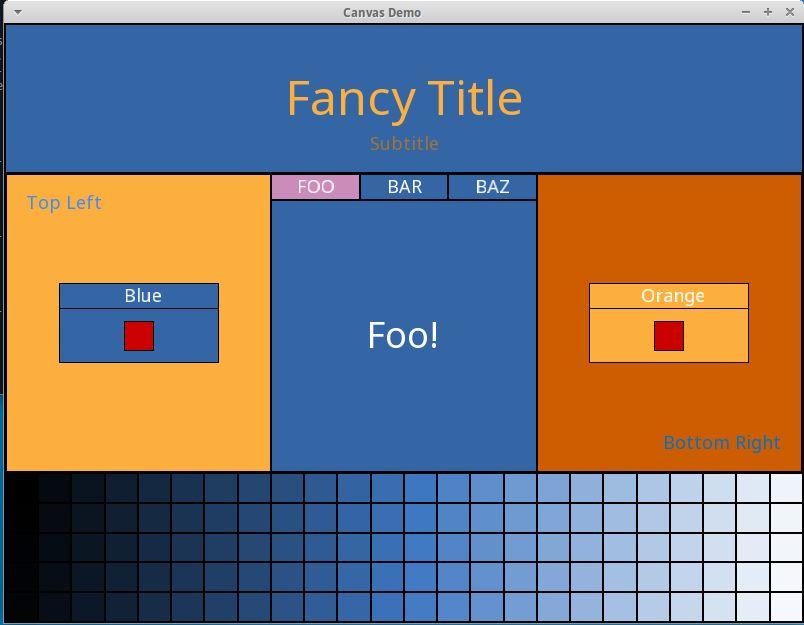
Task: Open the window menu arrow in title bar
Action: click(x=17, y=12)
